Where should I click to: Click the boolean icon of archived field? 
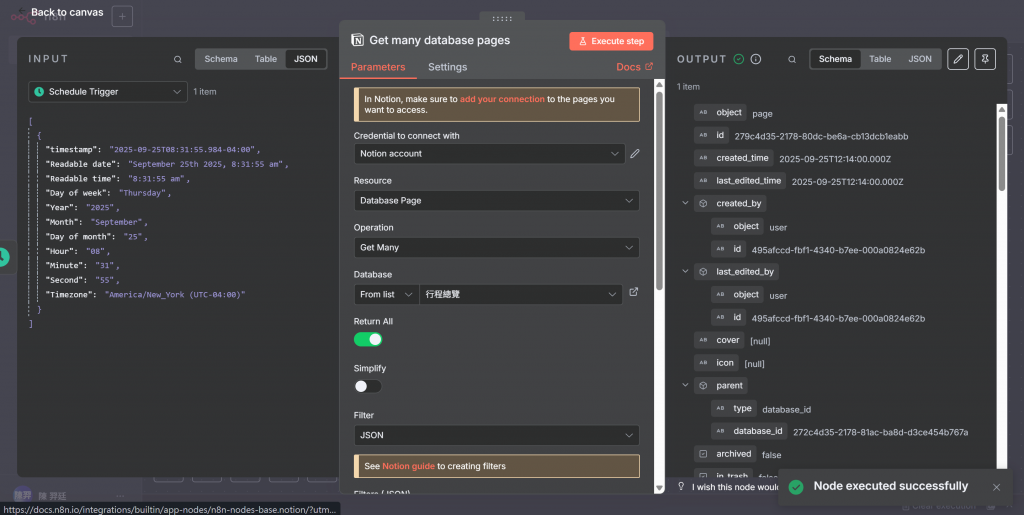pyautogui.click(x=703, y=454)
